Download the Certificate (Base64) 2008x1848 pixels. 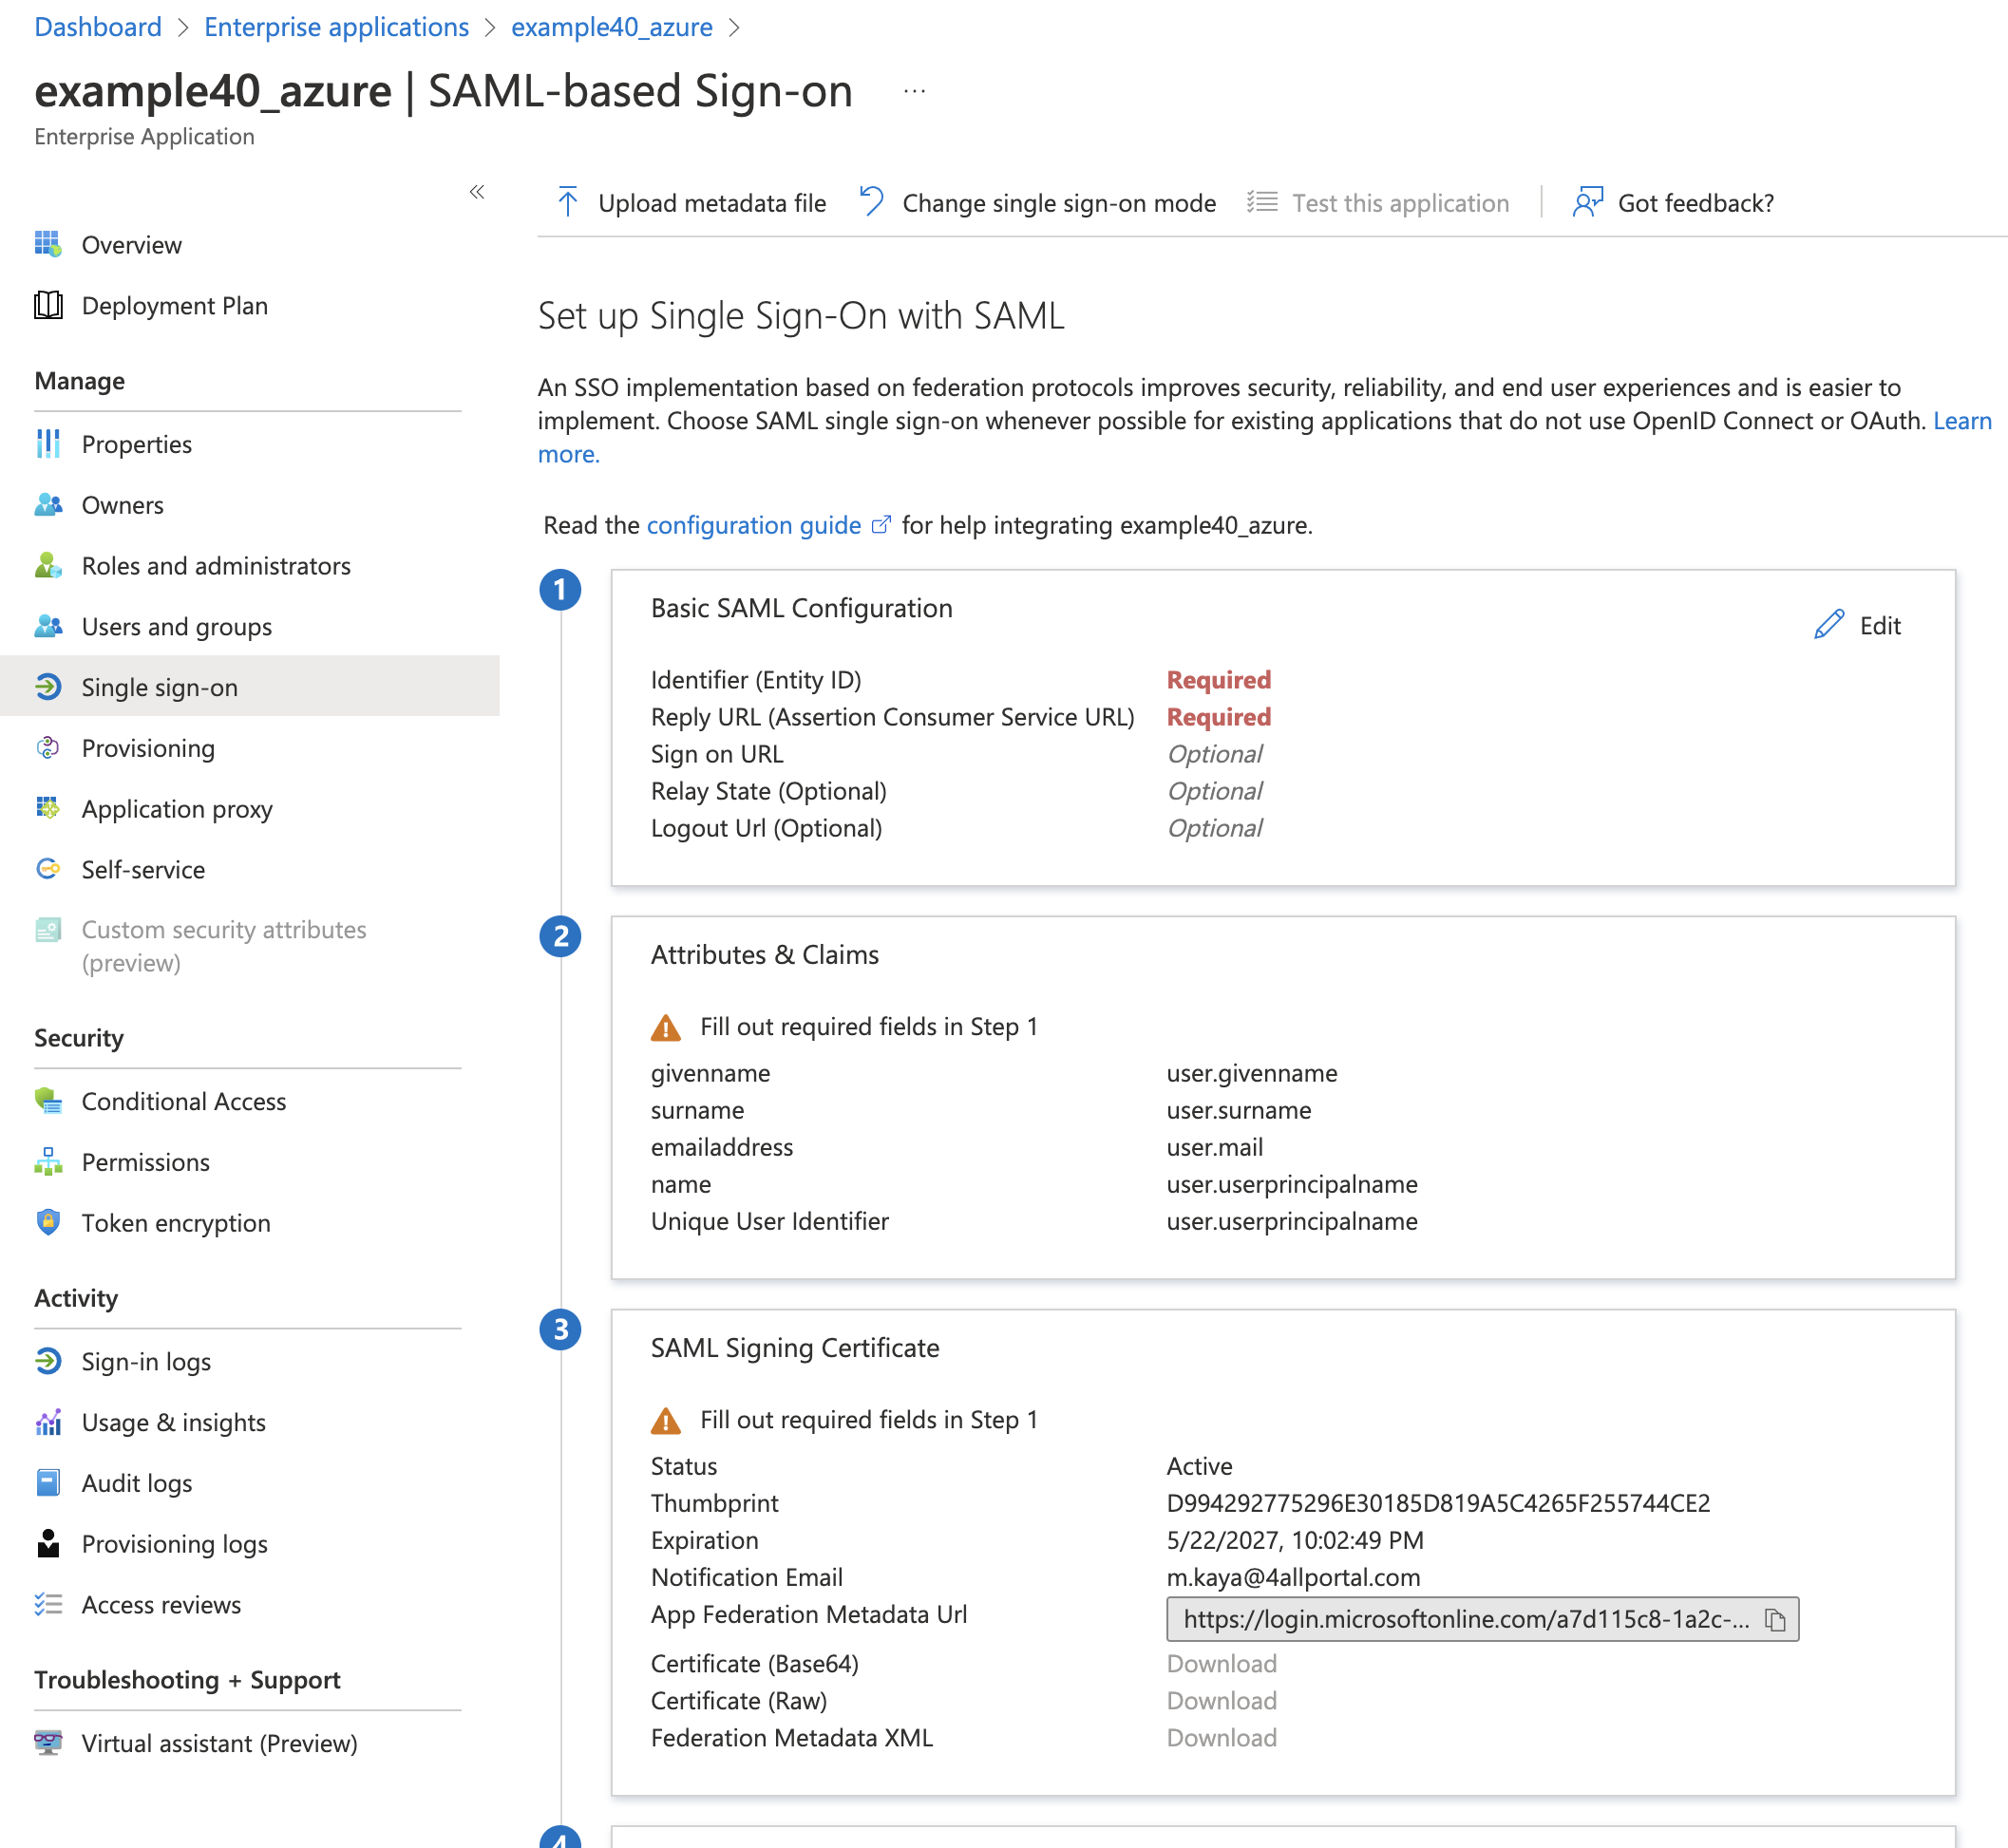click(1221, 1664)
